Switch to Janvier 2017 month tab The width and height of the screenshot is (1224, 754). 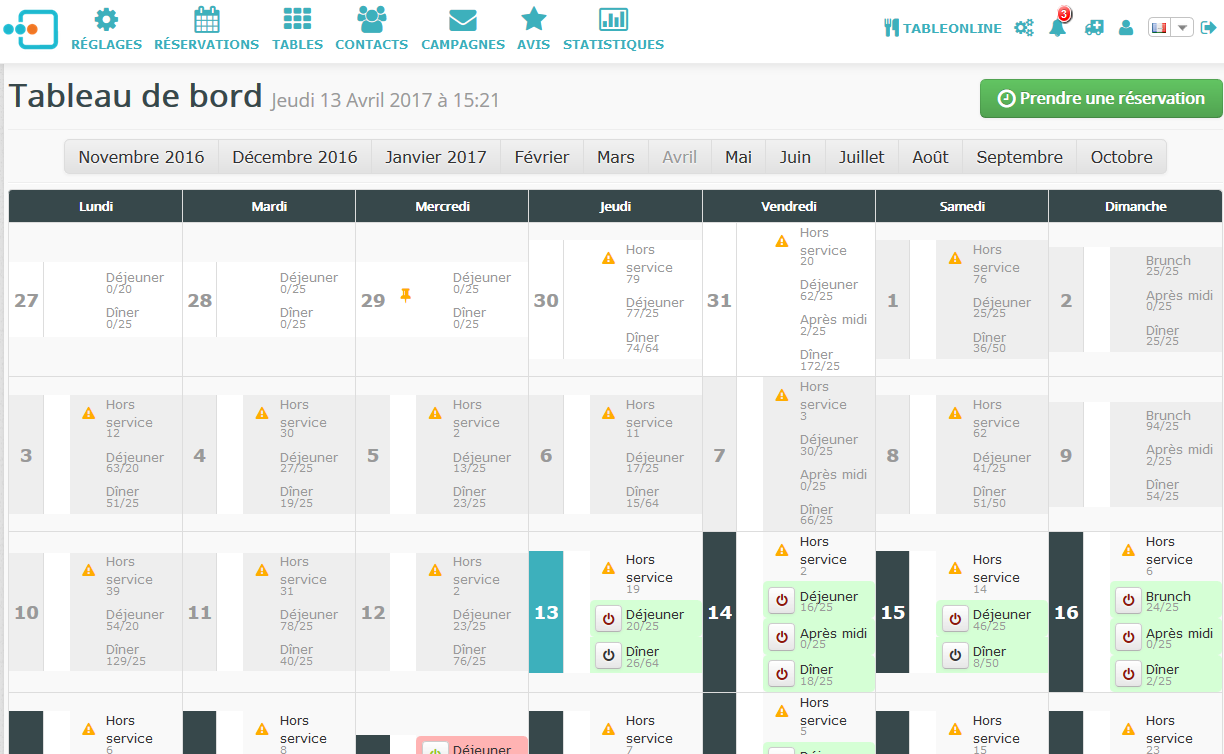click(x=436, y=157)
